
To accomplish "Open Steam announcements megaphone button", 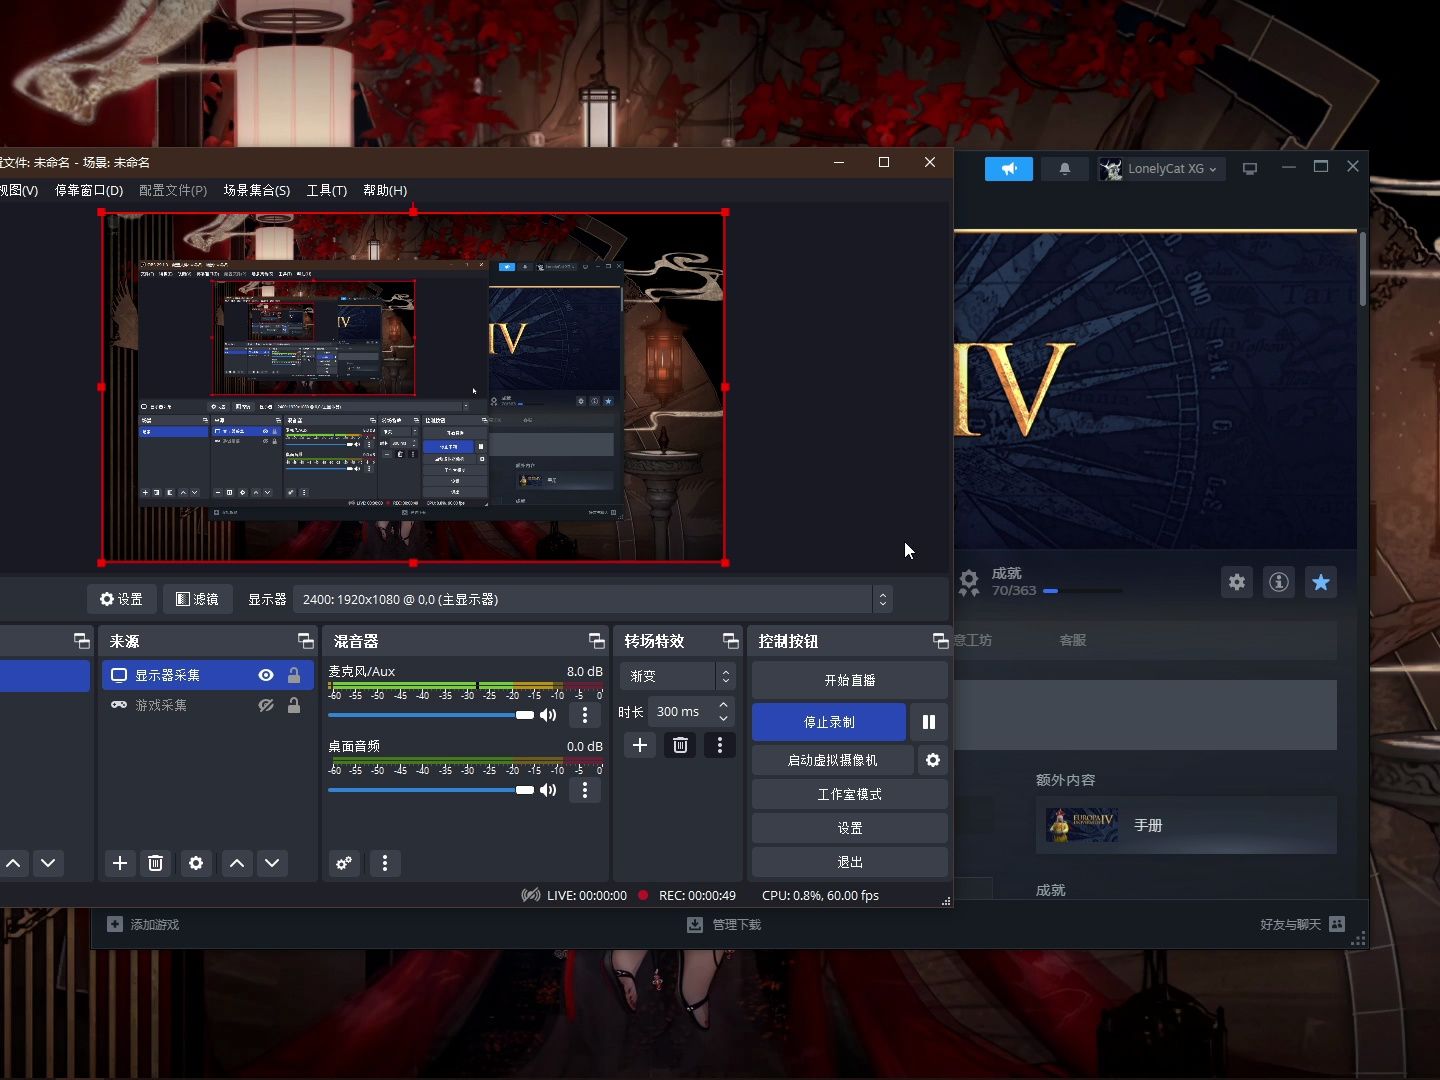I will pos(1009,169).
